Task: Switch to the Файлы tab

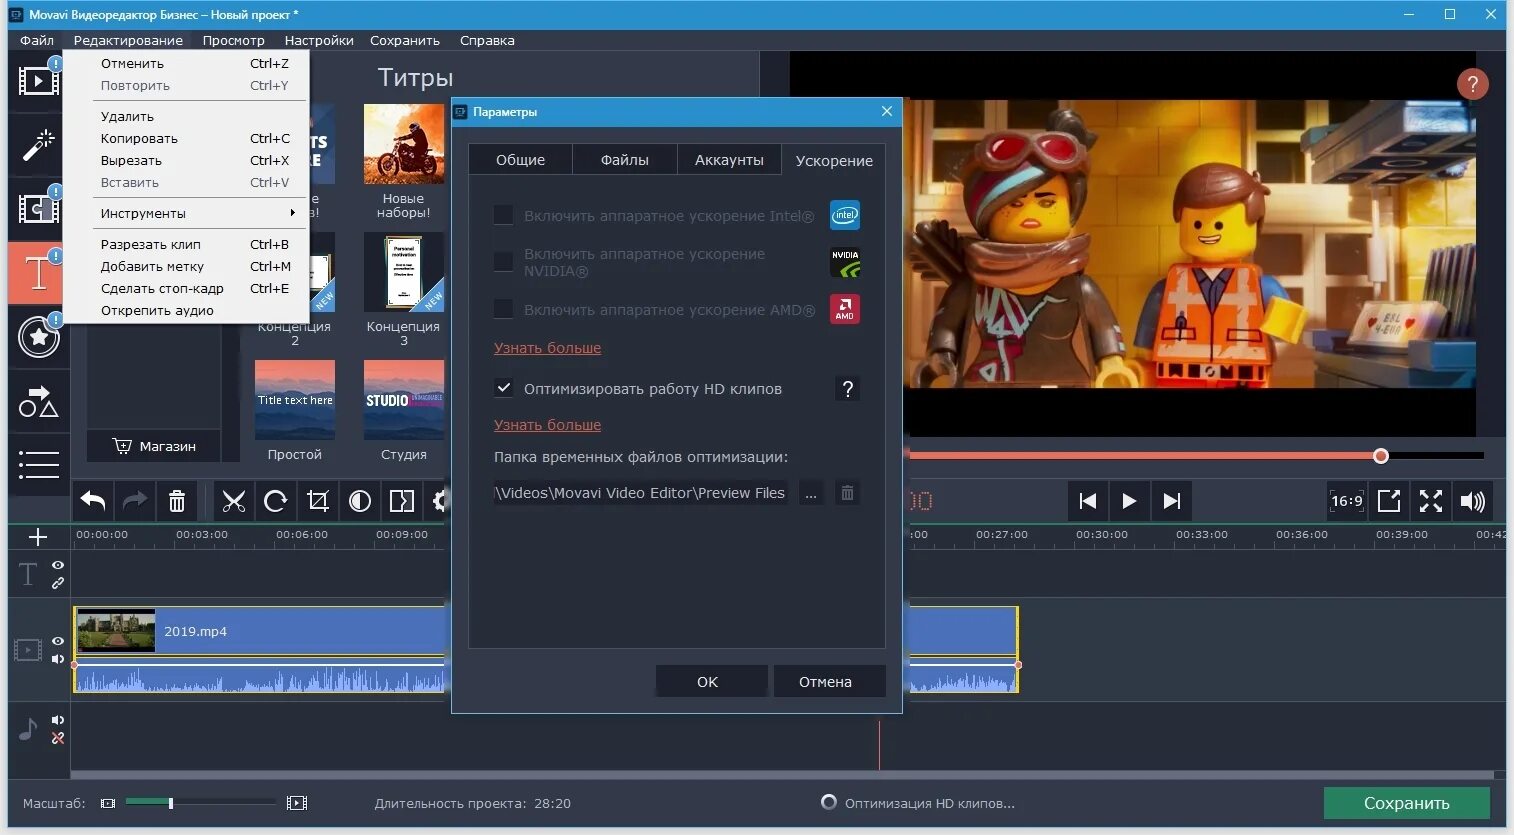Action: [x=625, y=160]
